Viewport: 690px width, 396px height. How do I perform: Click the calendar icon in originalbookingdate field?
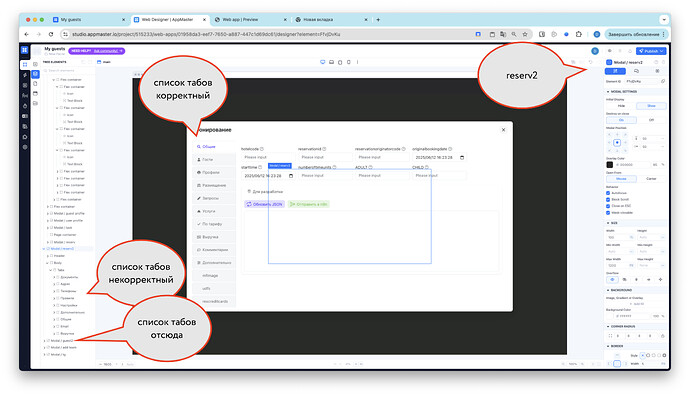point(462,157)
